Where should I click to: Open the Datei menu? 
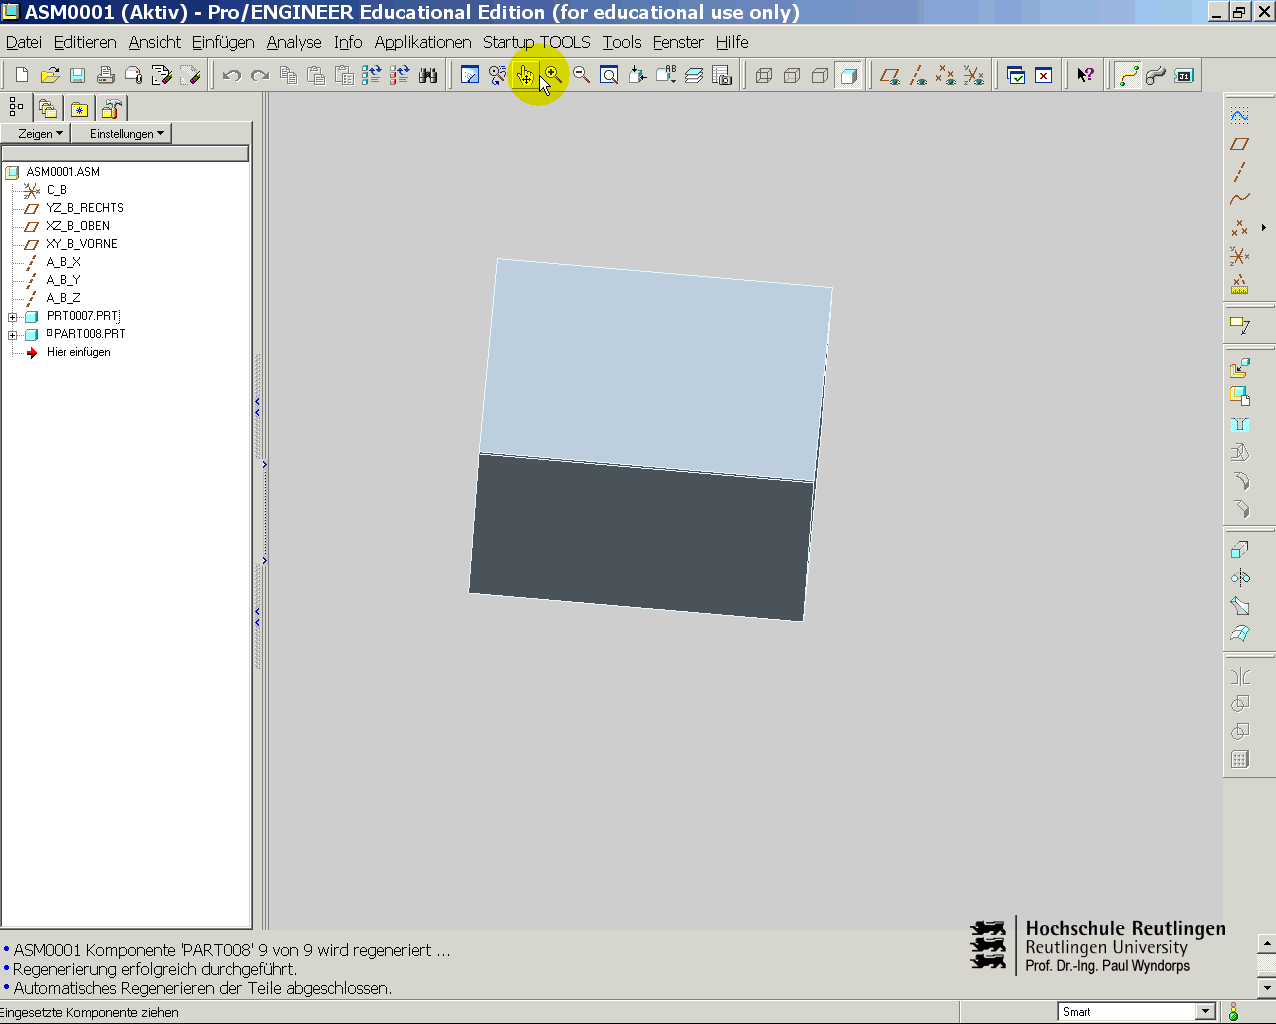point(24,42)
